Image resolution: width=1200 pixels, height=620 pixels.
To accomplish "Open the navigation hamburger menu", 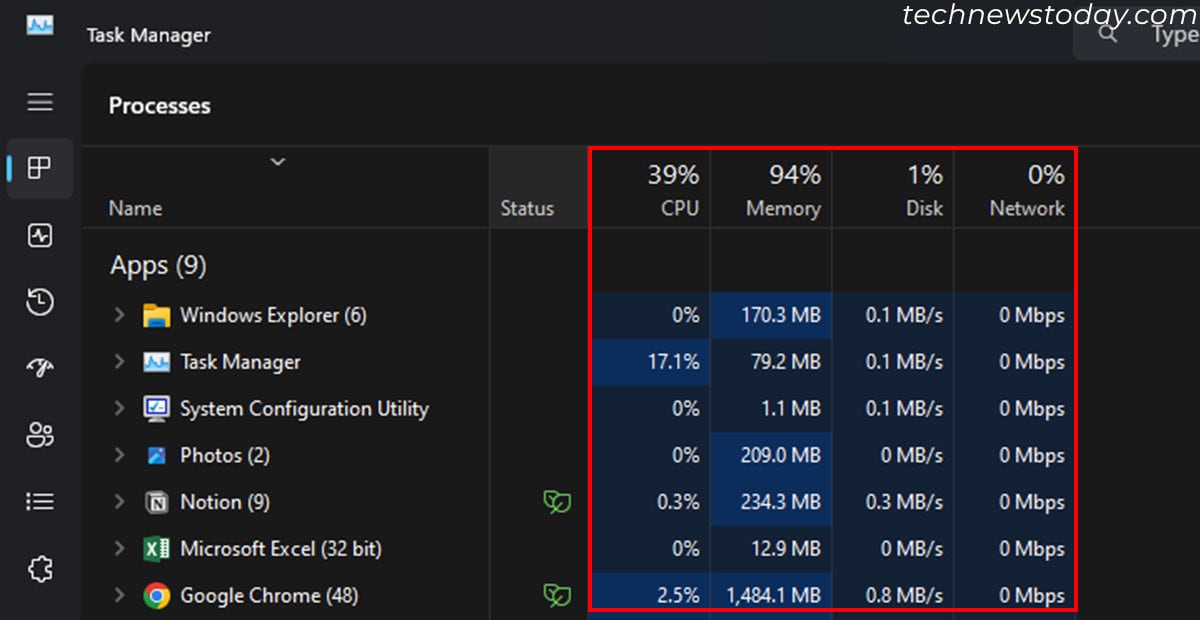I will 40,102.
